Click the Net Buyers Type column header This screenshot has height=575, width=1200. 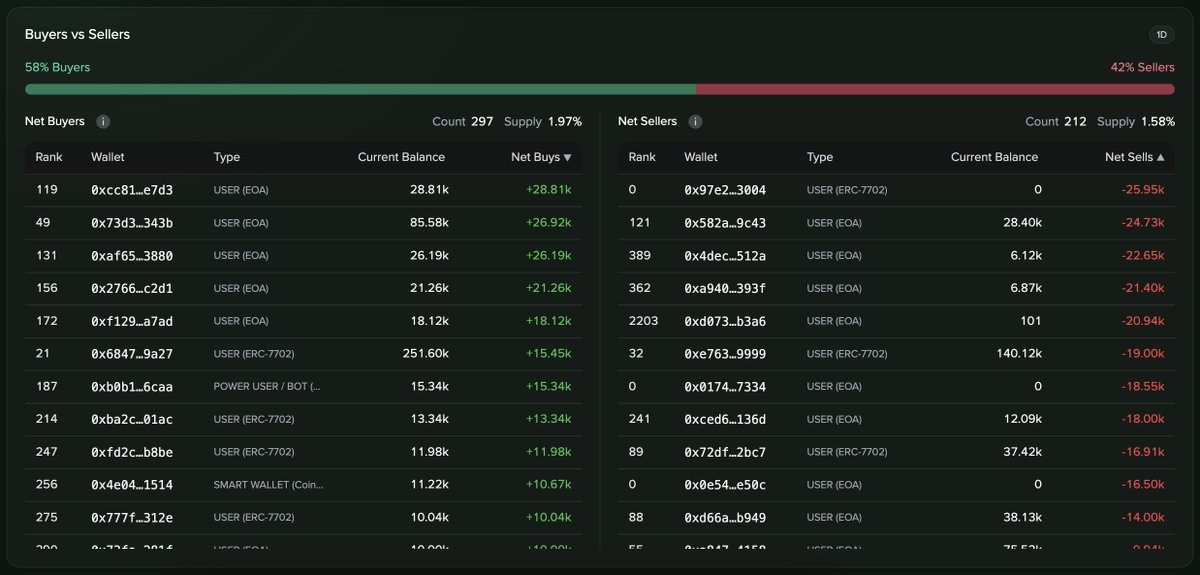[x=227, y=157]
